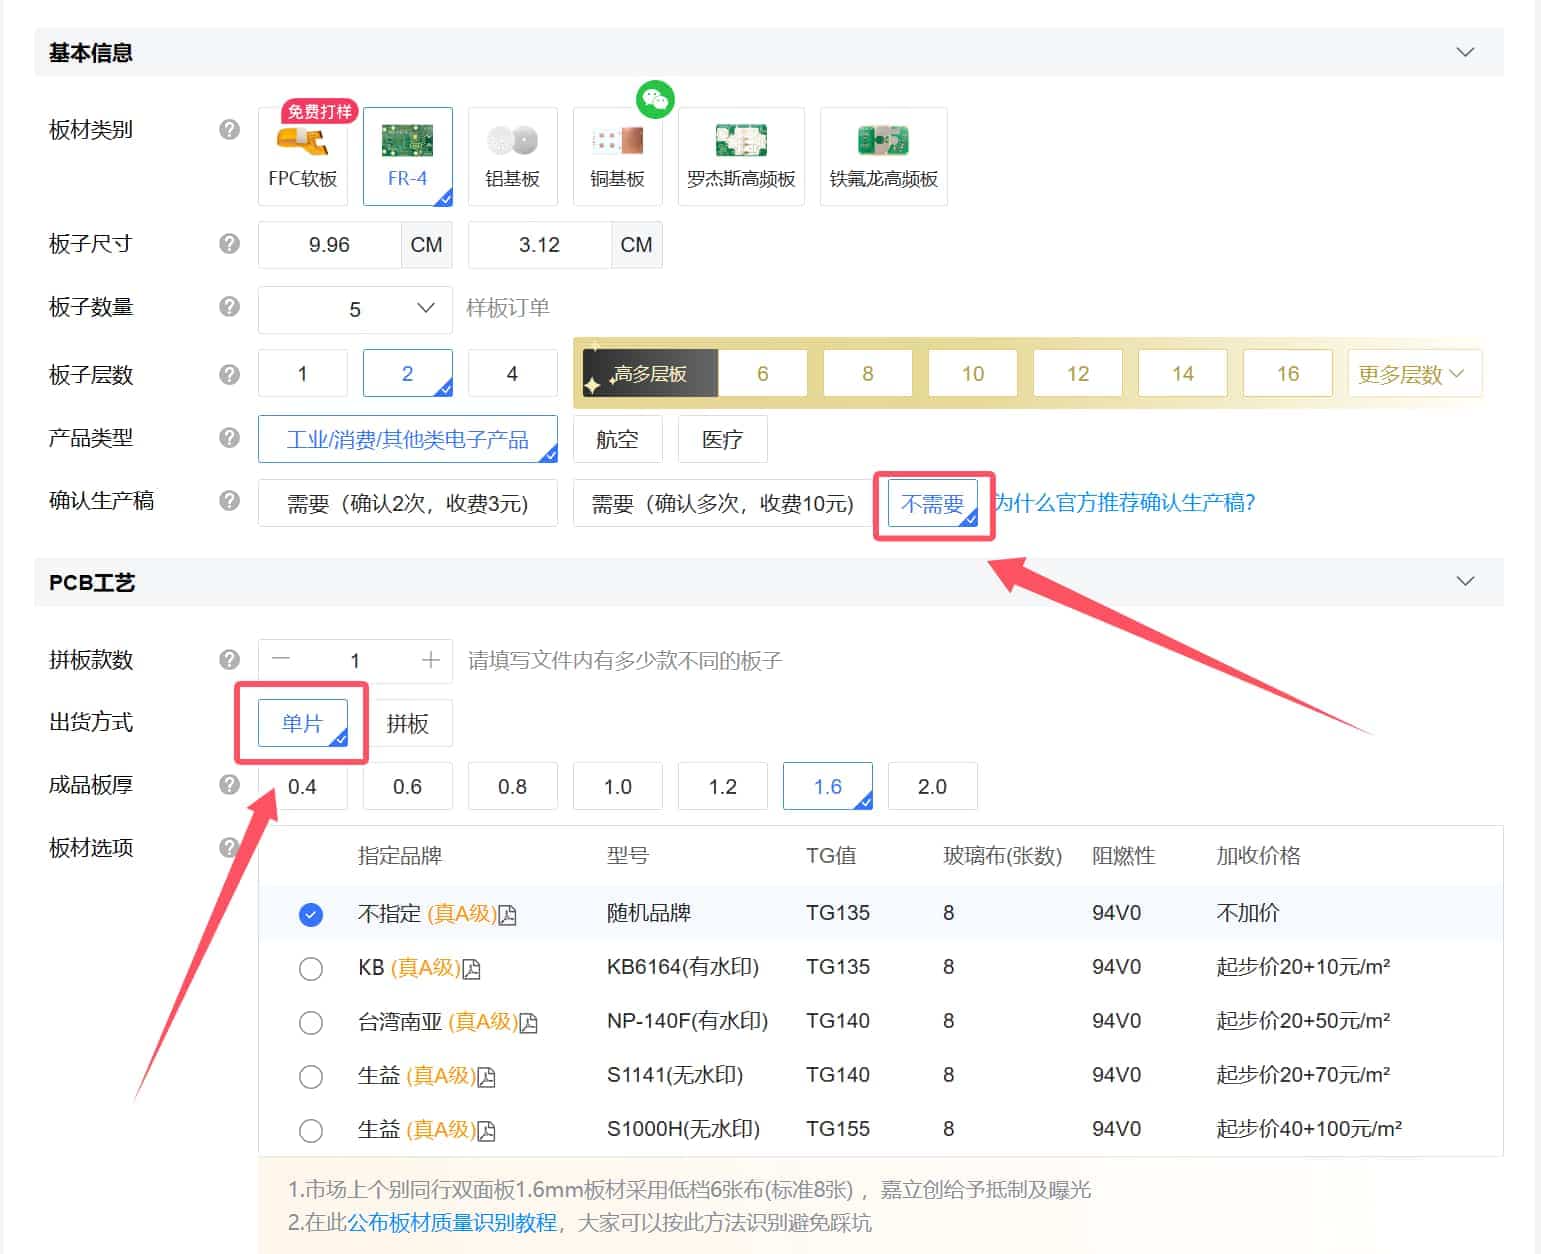Open help tip next to 成品板厚

pos(229,785)
